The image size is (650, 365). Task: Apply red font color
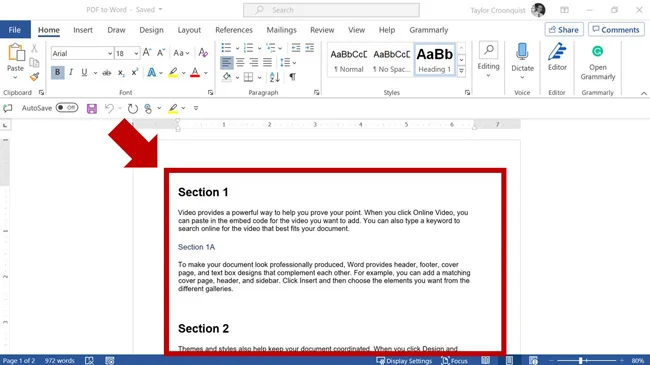point(195,73)
